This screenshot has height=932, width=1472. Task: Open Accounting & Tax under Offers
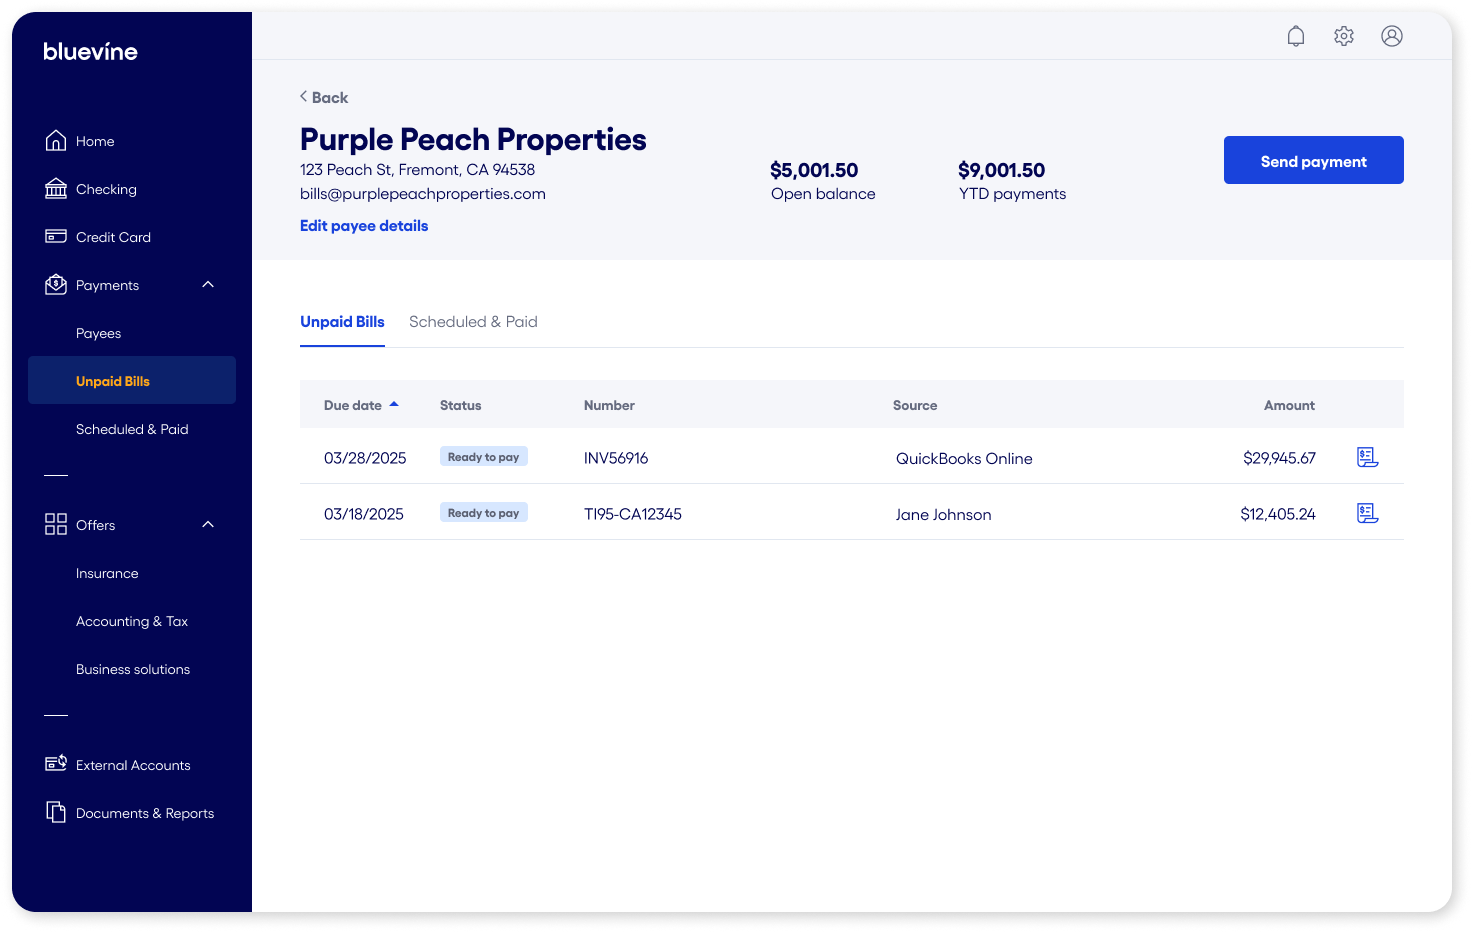tap(131, 621)
